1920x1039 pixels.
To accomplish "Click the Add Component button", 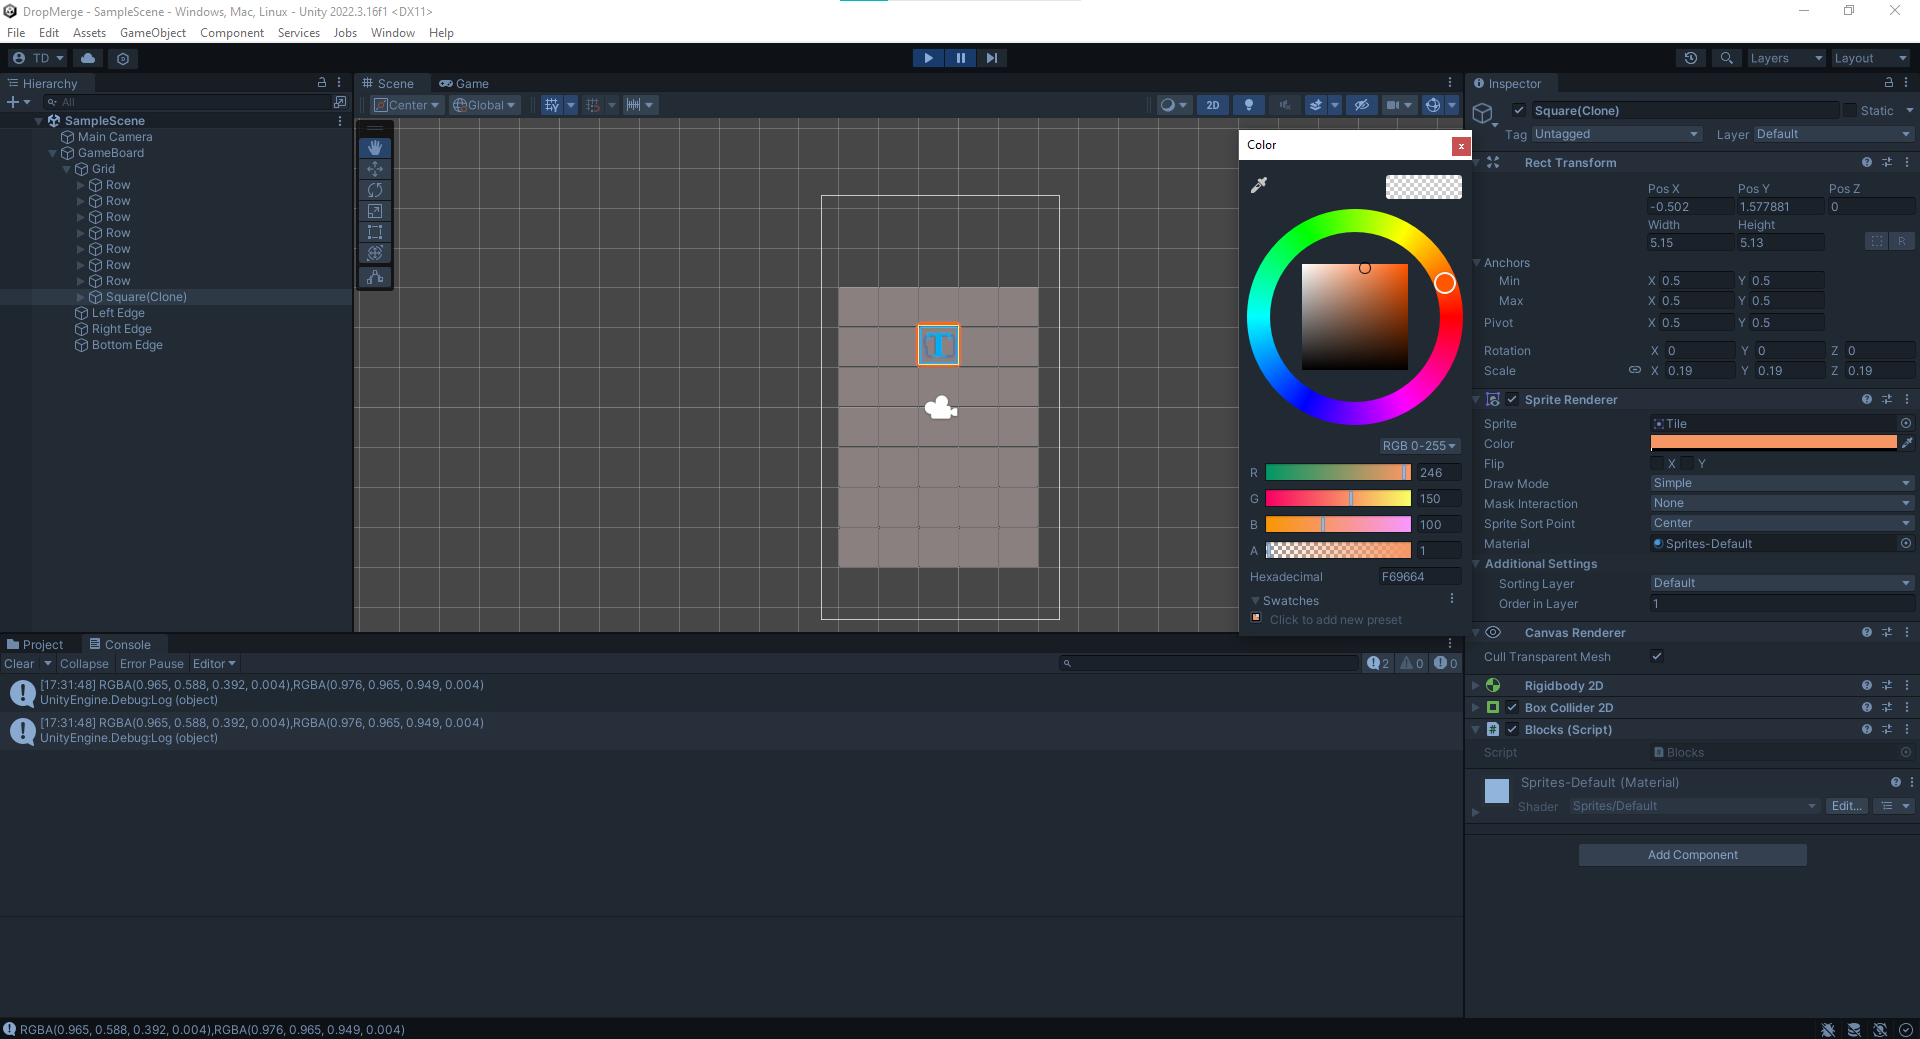I will (1692, 854).
